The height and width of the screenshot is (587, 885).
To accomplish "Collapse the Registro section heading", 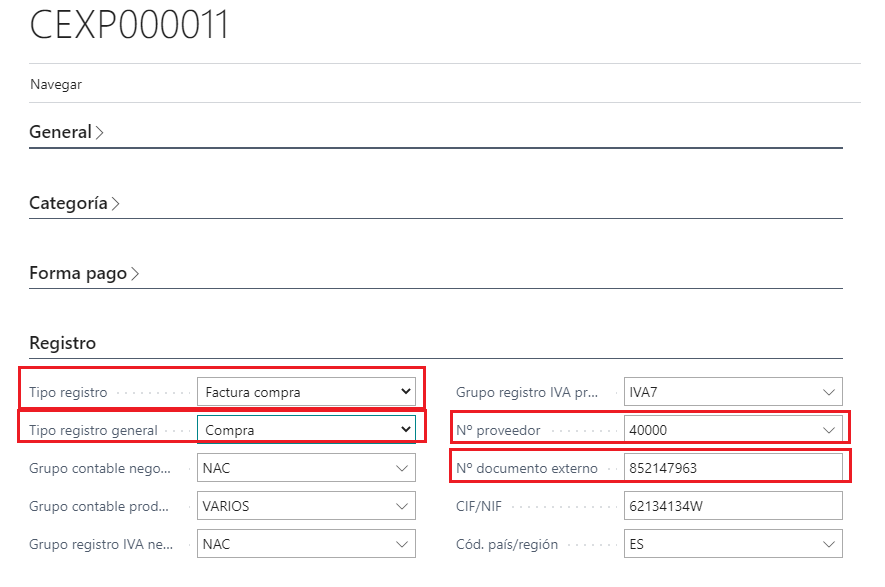I will (63, 343).
